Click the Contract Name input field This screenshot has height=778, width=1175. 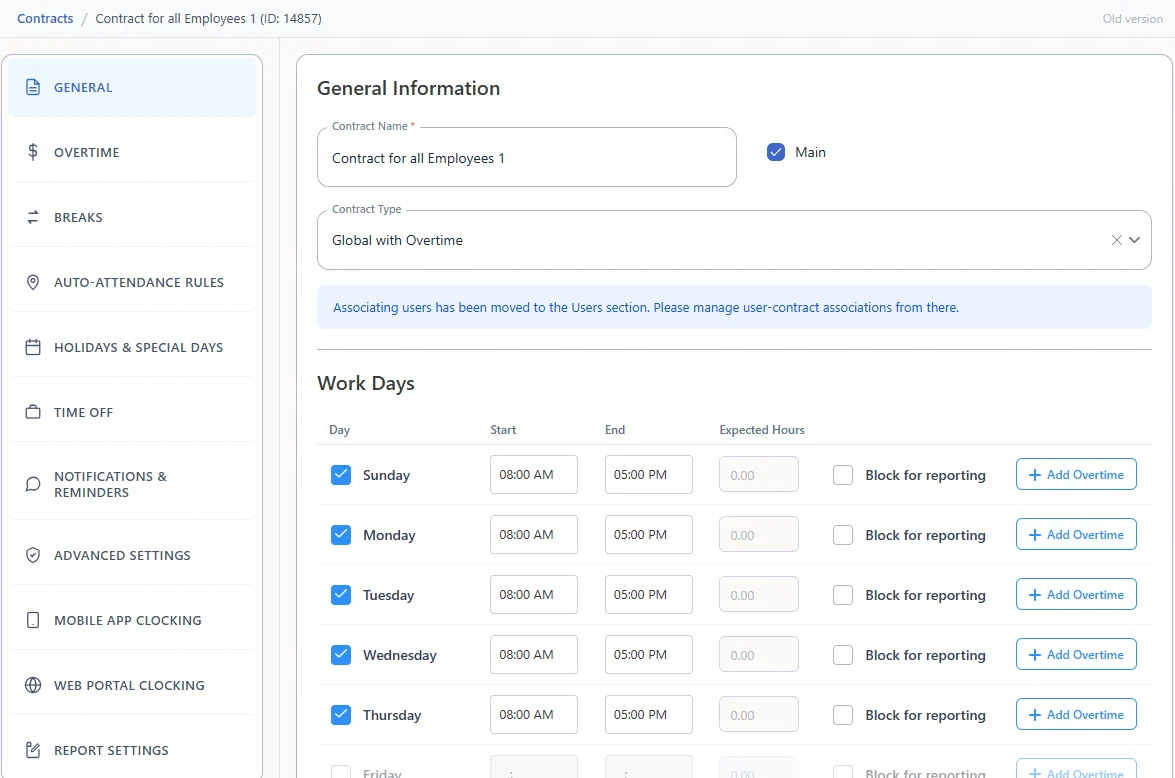pos(527,157)
